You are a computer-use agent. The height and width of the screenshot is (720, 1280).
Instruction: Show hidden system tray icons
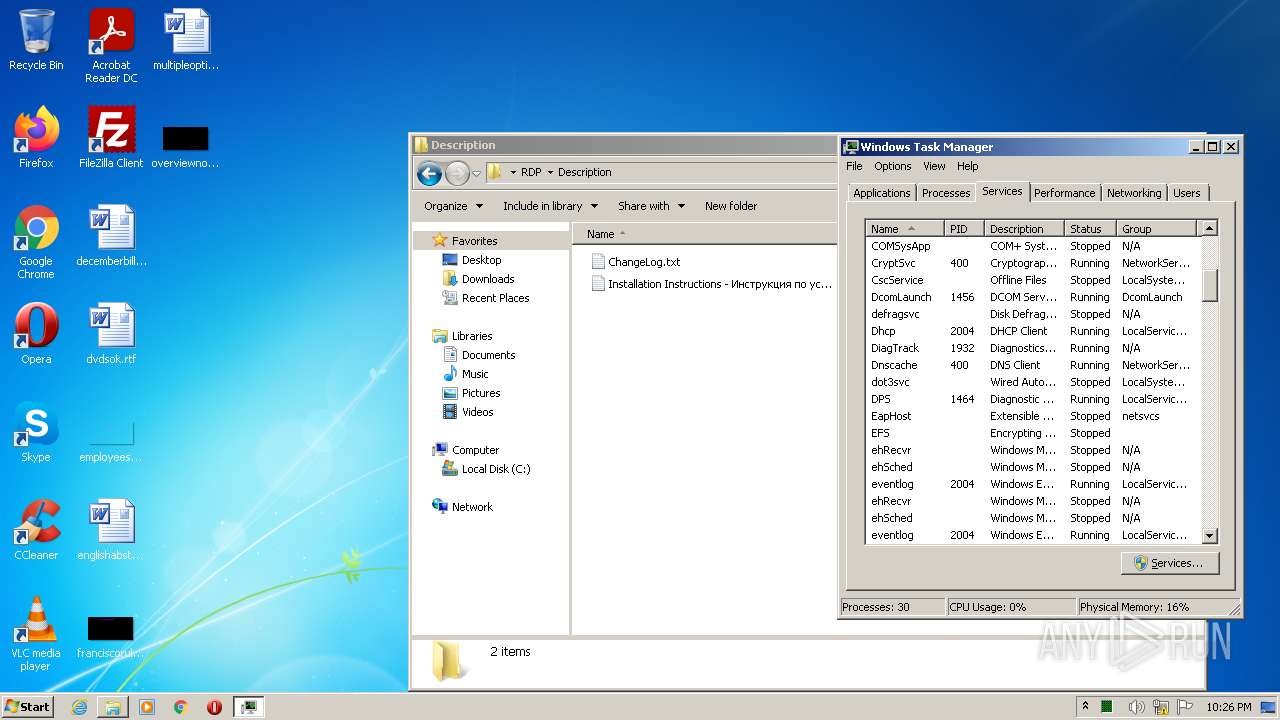(1085, 707)
